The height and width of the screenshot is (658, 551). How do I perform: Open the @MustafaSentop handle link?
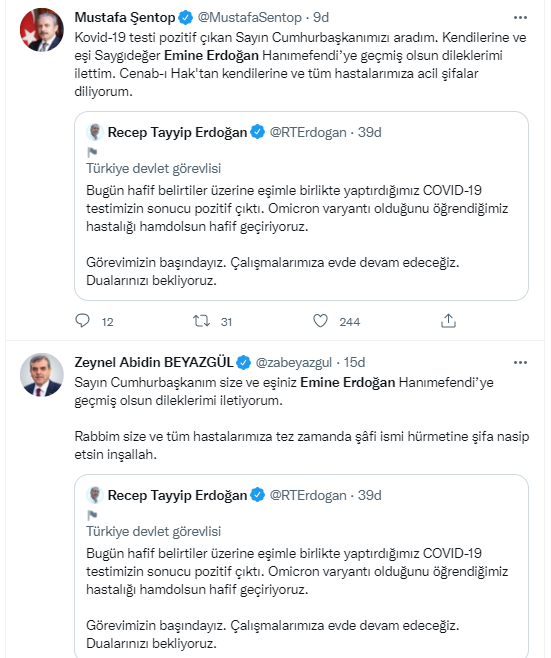(x=249, y=18)
